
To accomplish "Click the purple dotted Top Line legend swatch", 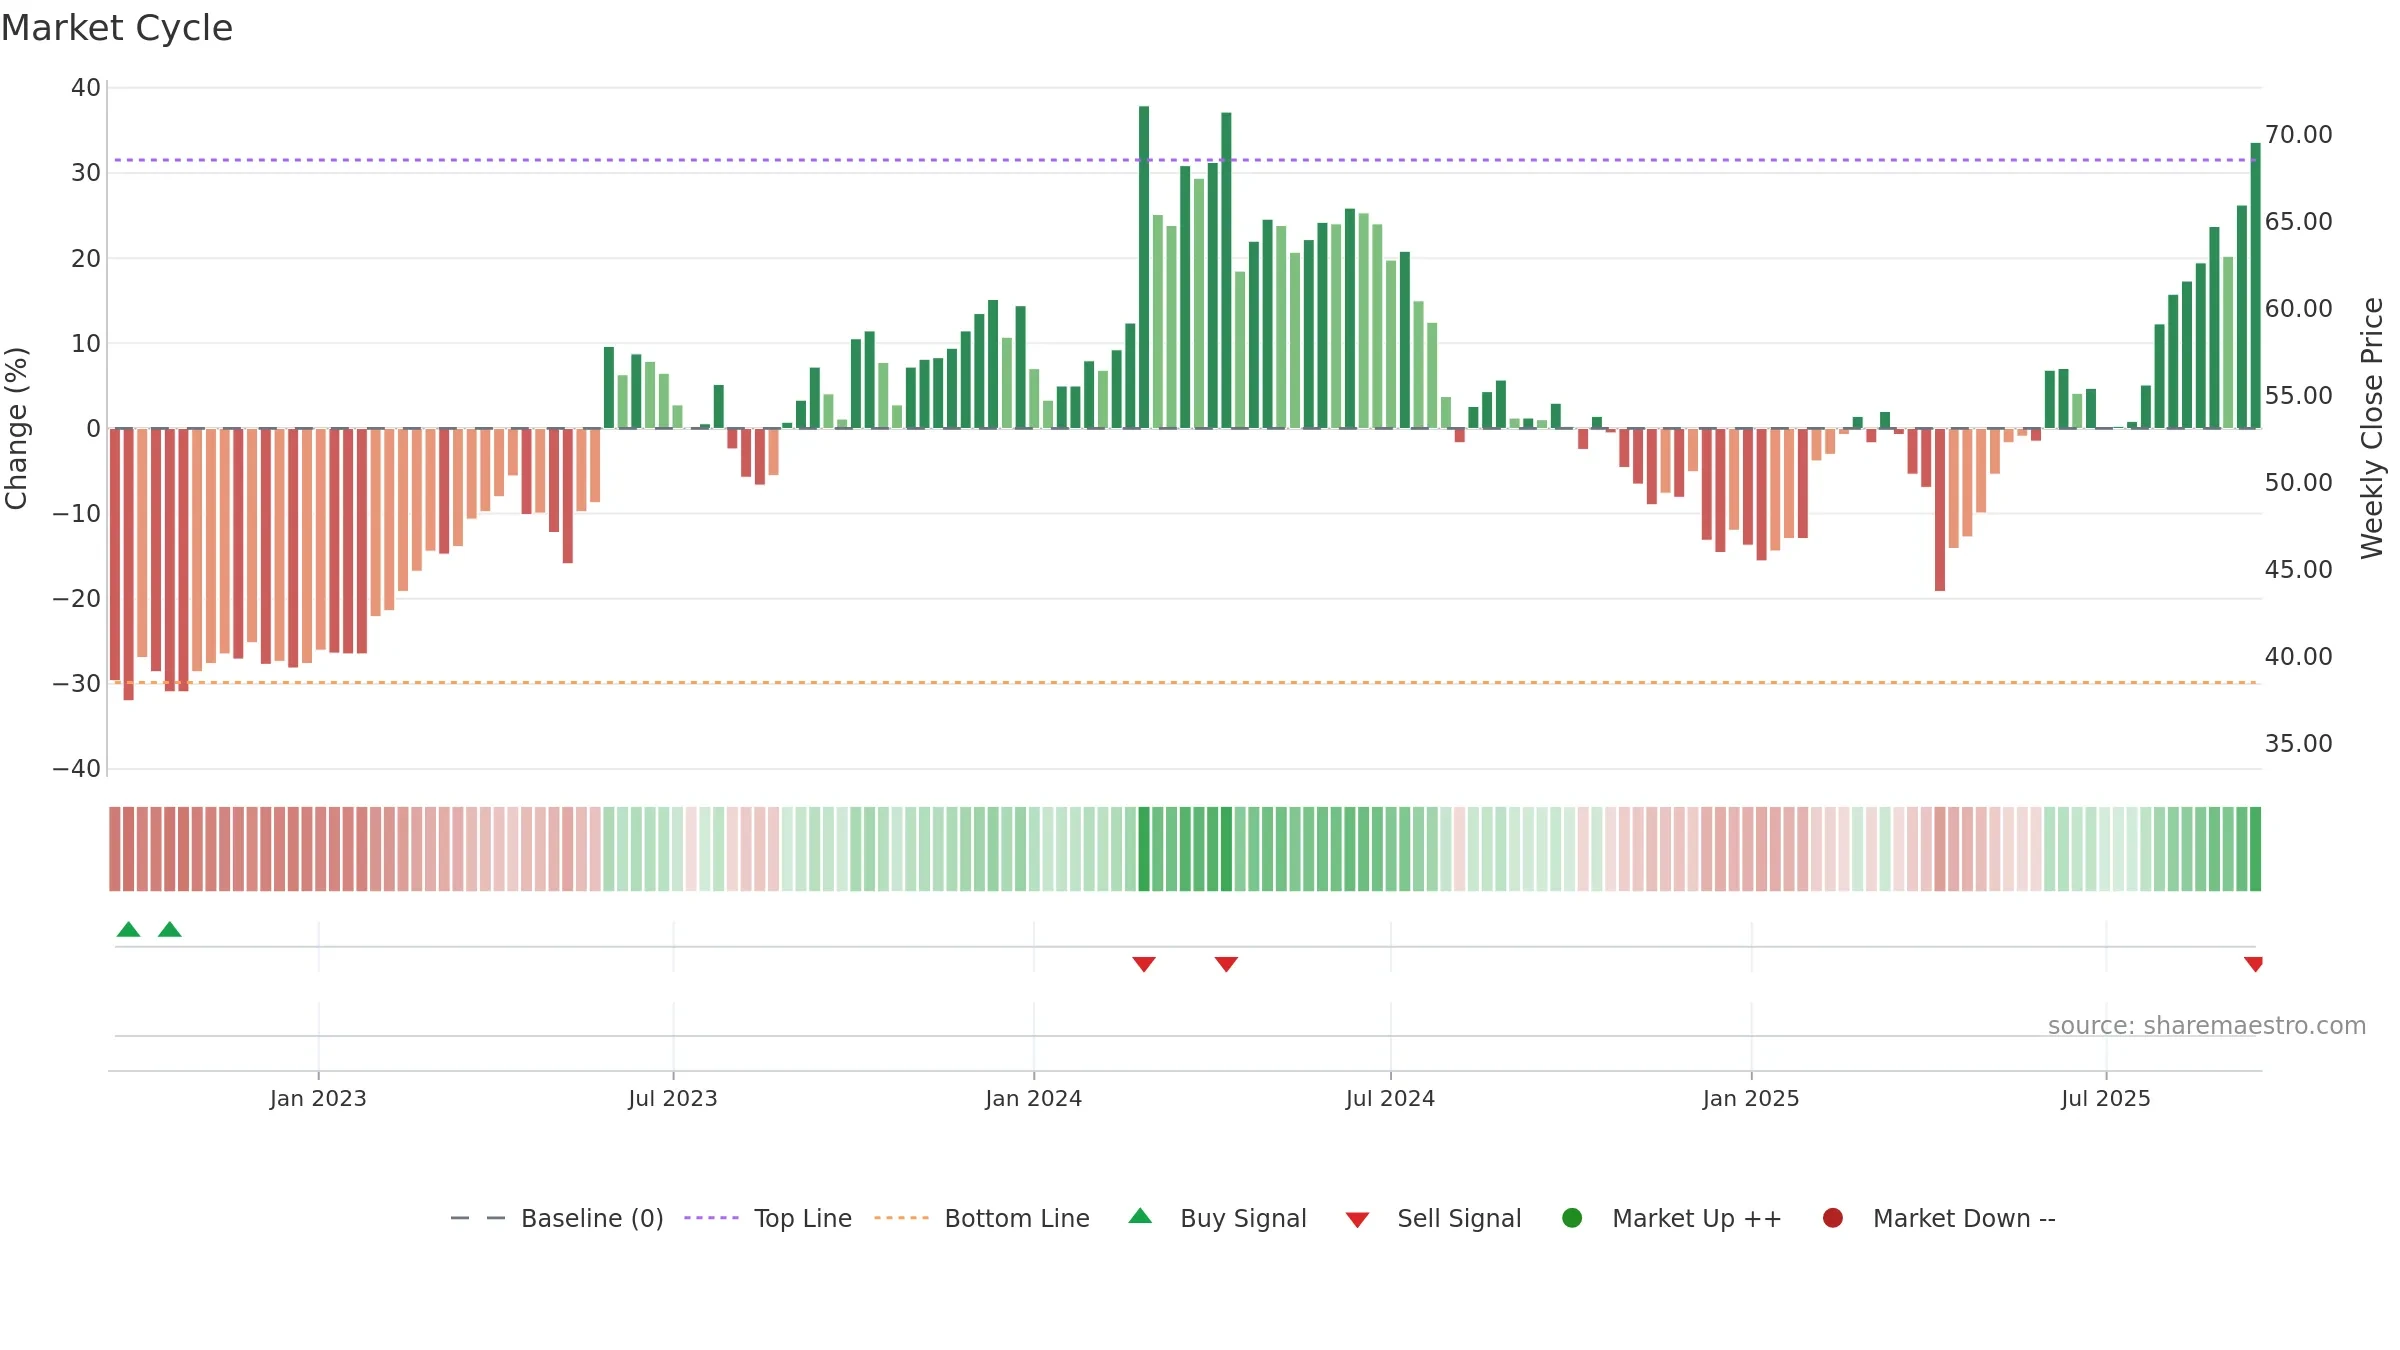I will click(711, 1218).
